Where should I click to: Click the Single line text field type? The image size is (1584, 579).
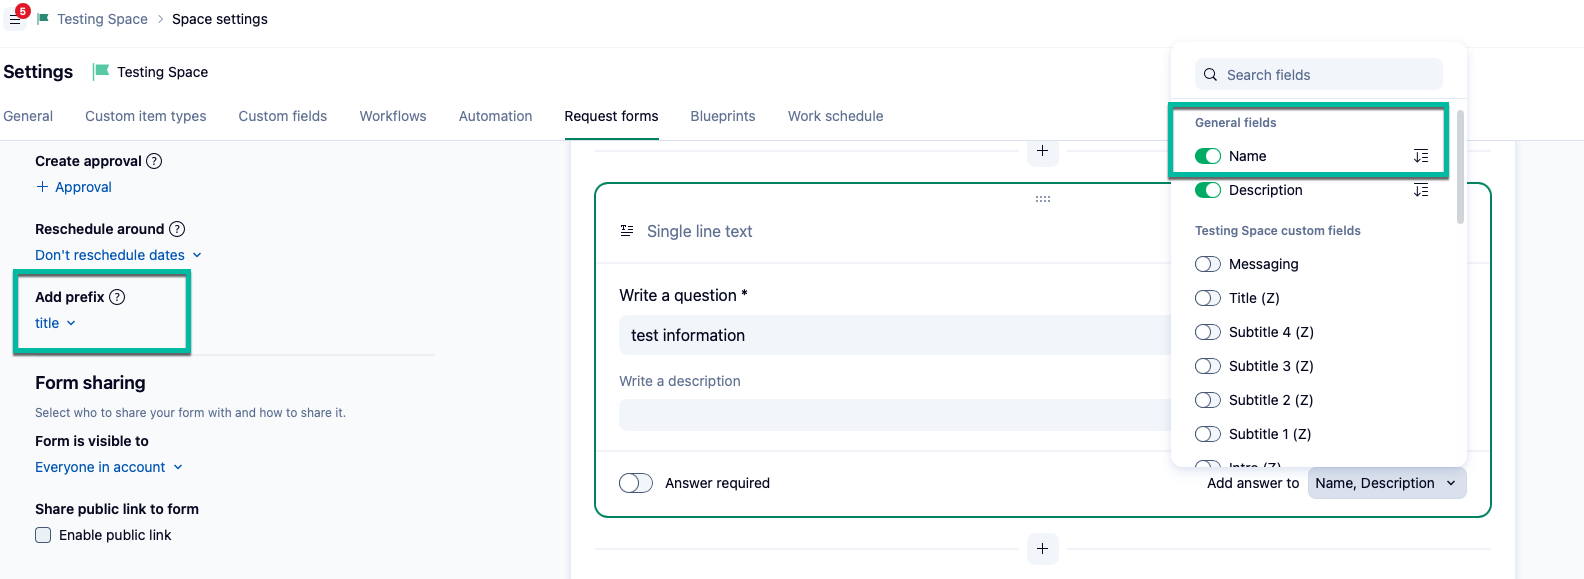(x=700, y=231)
